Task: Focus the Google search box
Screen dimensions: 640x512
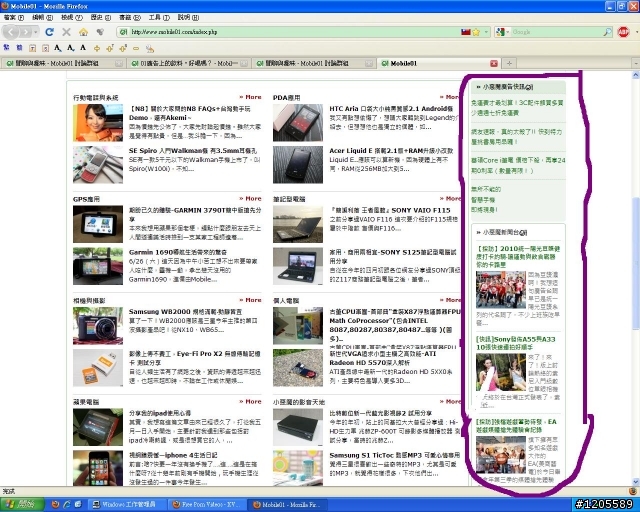Action: pyautogui.click(x=556, y=32)
